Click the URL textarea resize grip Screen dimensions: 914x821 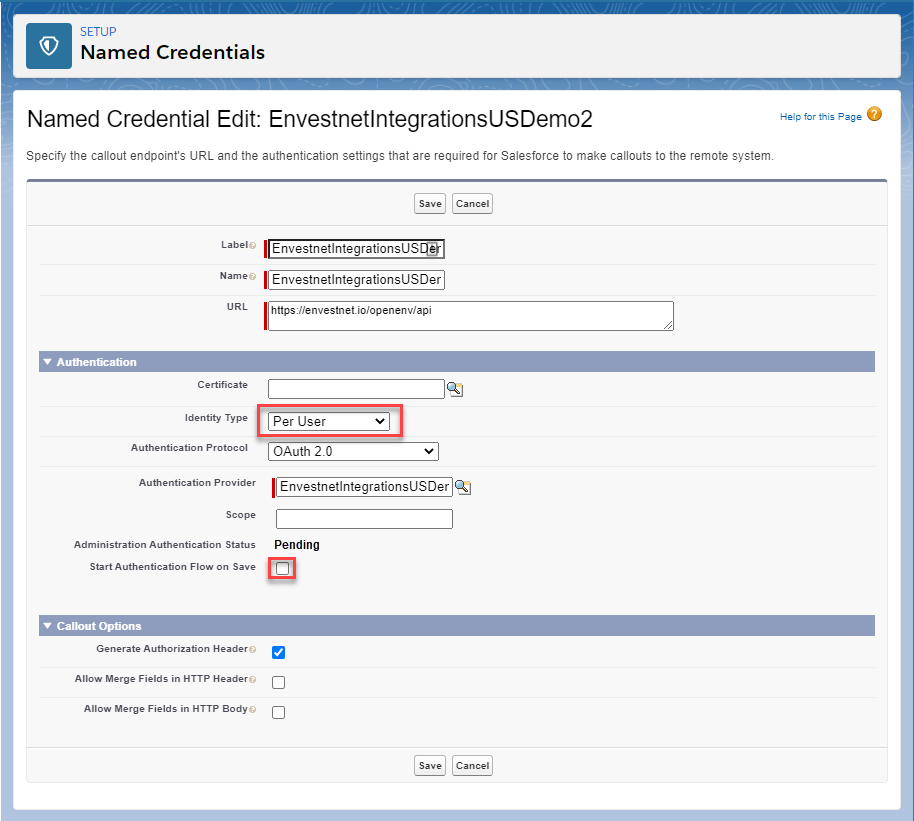click(668, 325)
